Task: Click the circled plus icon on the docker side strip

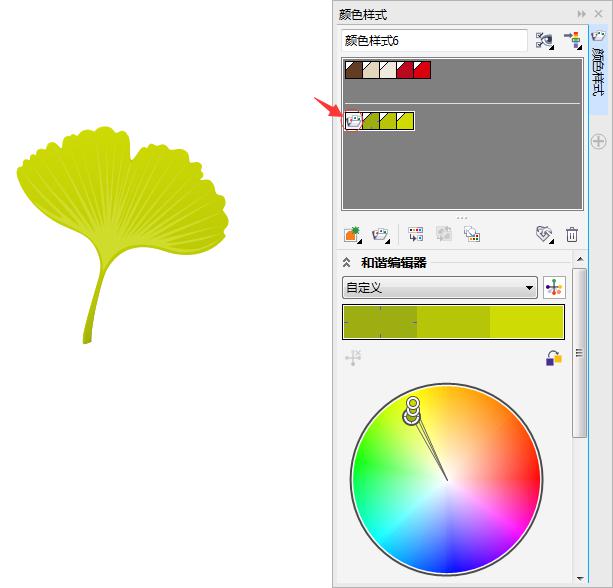Action: click(599, 141)
